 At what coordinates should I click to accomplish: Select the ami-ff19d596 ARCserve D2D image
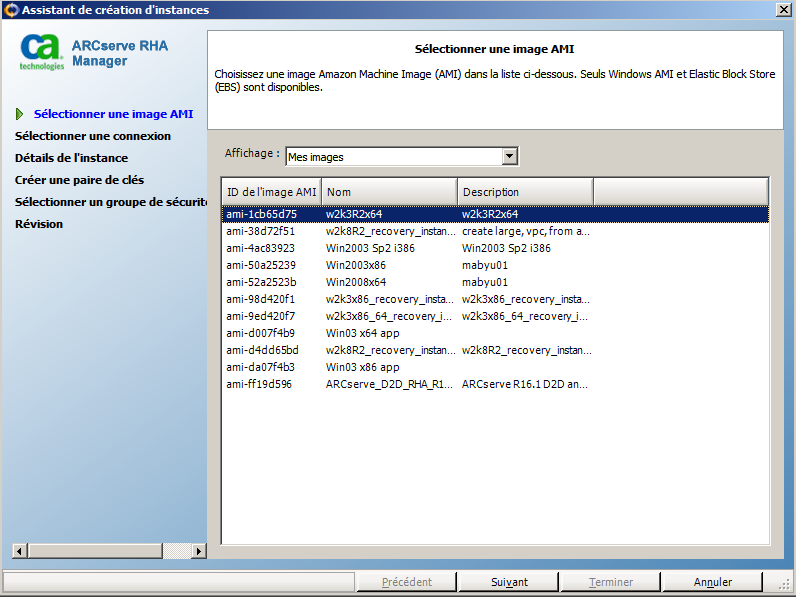tap(261, 384)
